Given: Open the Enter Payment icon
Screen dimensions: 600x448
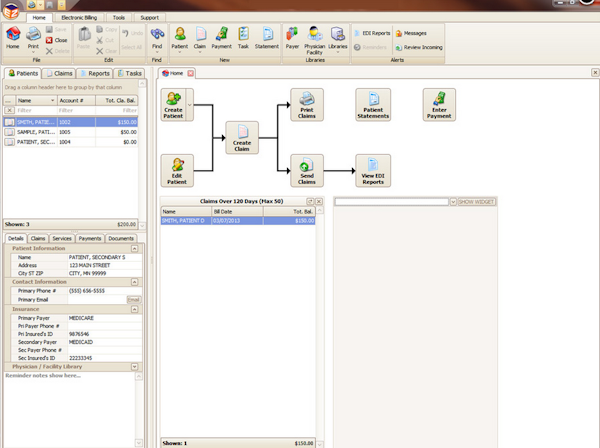Looking at the screenshot, I should pos(438,104).
